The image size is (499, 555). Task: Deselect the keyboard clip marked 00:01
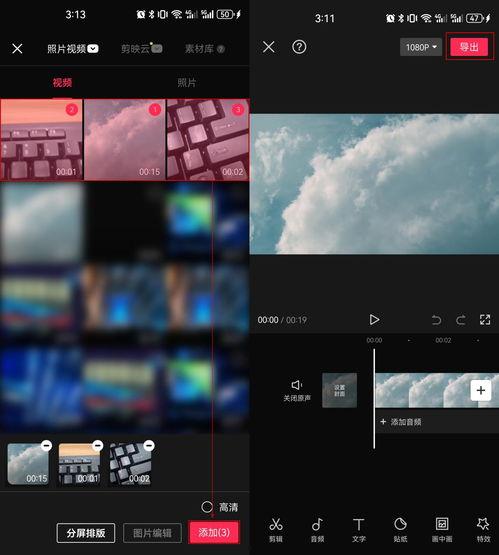tap(41, 139)
